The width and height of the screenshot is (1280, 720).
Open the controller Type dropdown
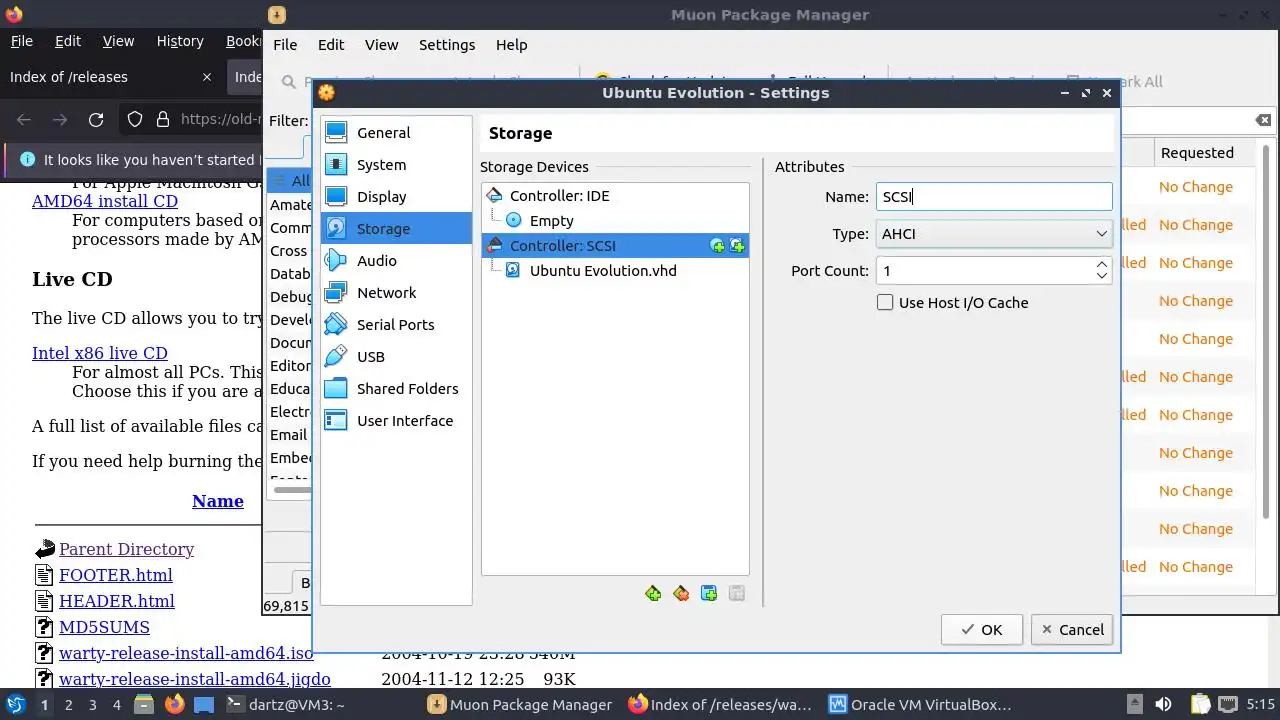point(994,234)
